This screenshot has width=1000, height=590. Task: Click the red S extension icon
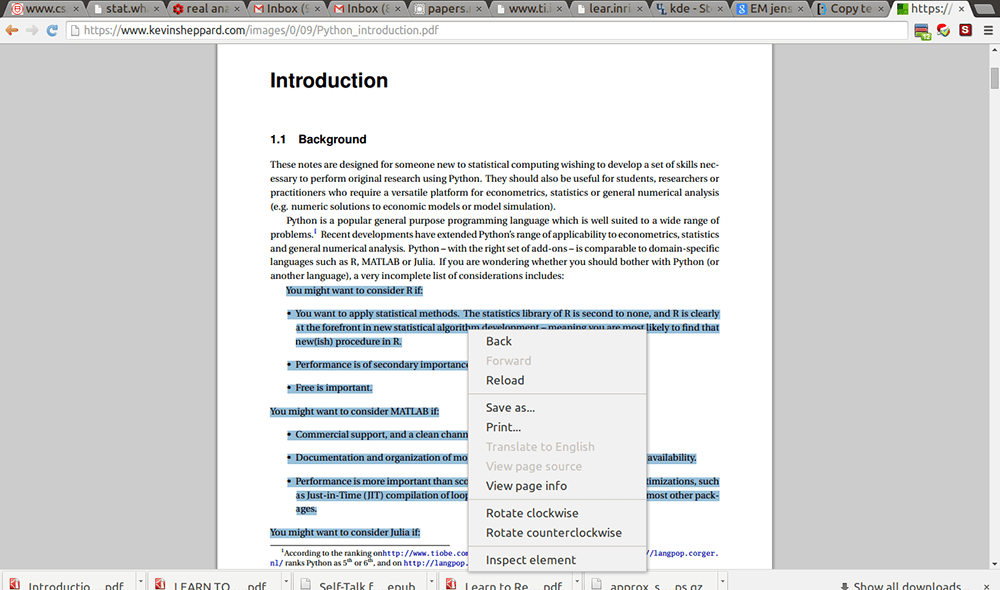point(965,30)
